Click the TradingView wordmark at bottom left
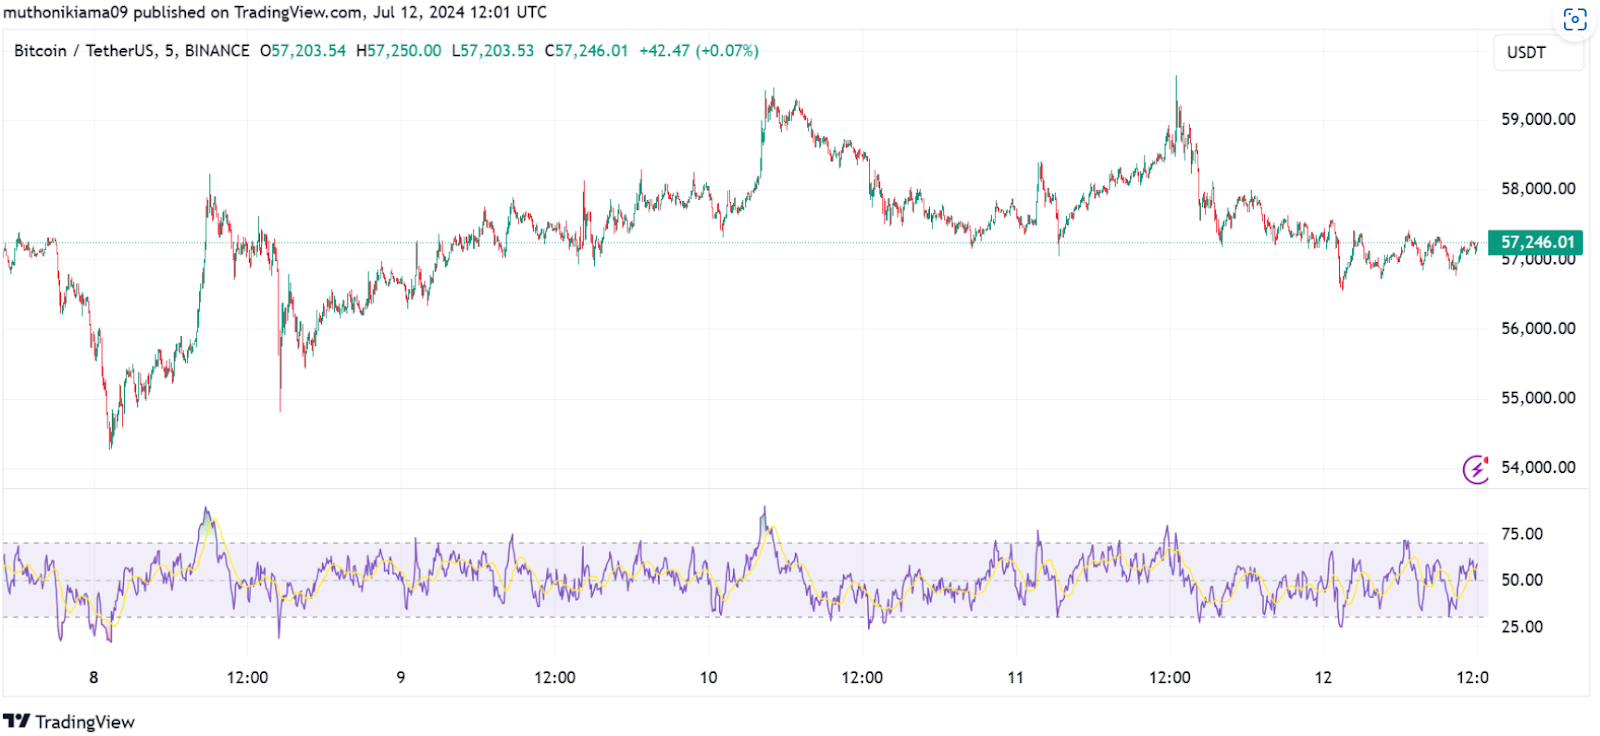This screenshot has height=736, width=1600. click(x=85, y=721)
